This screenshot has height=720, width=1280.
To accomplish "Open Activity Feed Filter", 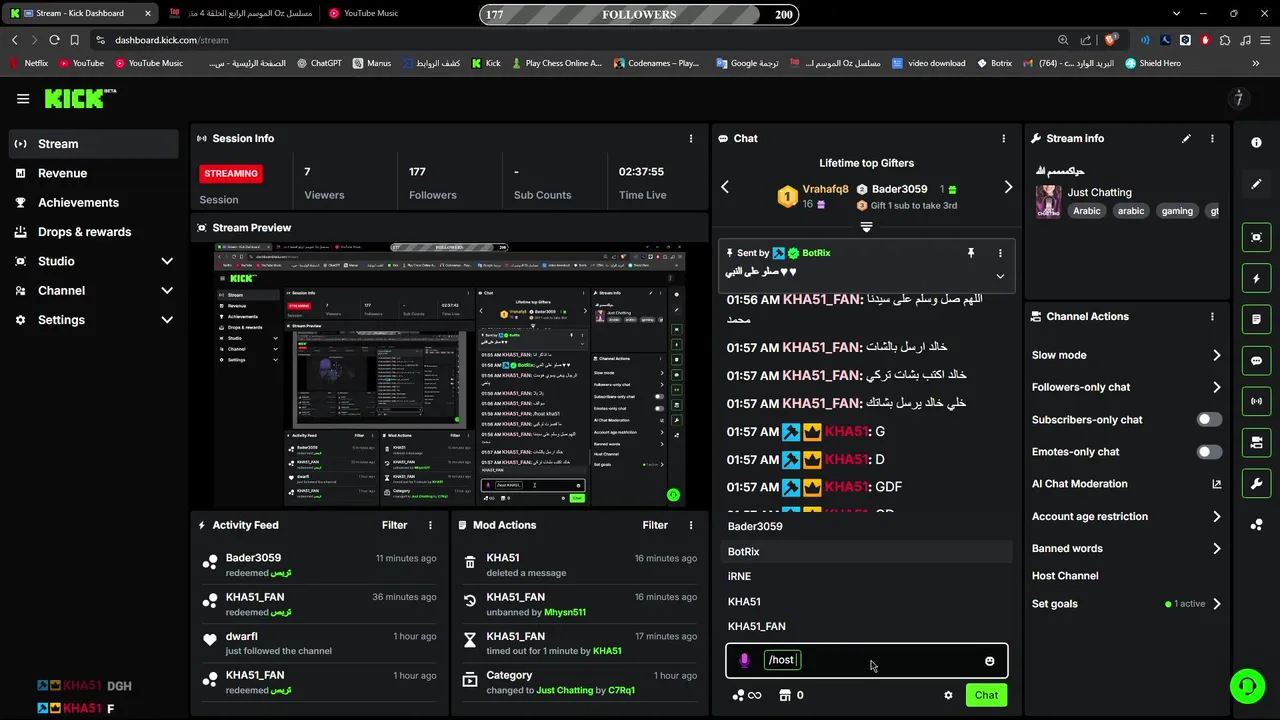I will 394,525.
